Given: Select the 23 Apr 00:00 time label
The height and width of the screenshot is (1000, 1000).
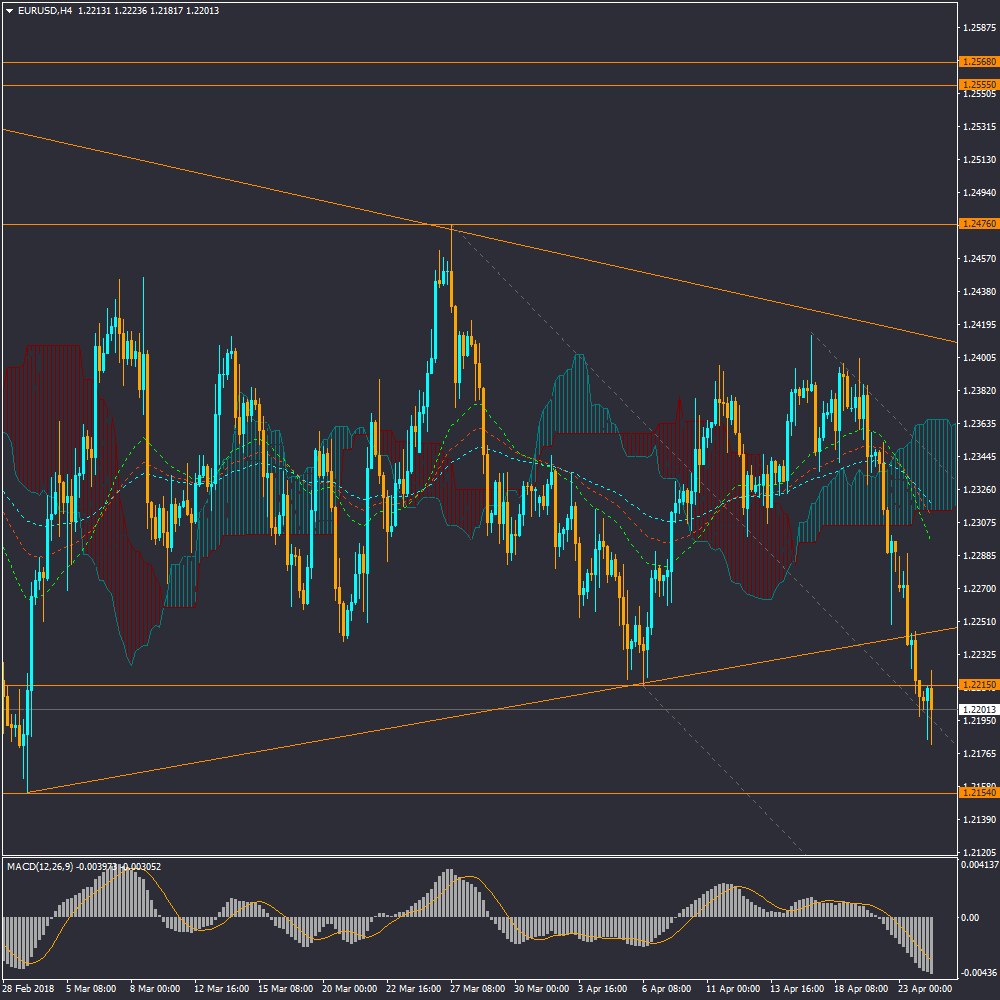Looking at the screenshot, I should tap(925, 989).
